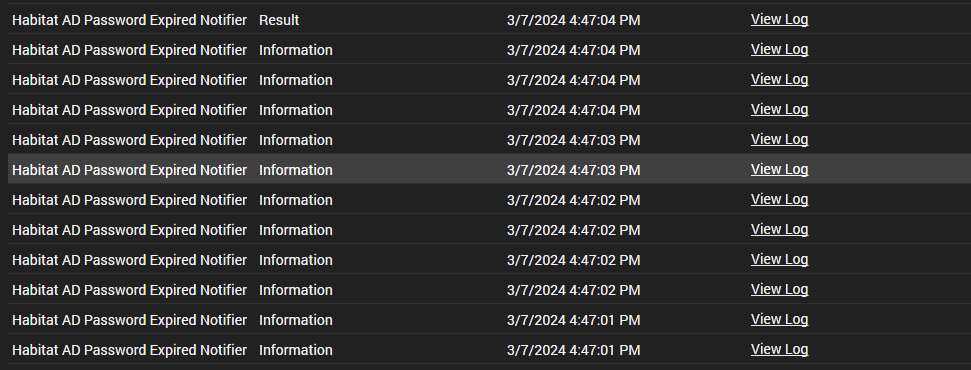
Task: Select the notifier name in the first 4:47:02 row
Action: pyautogui.click(x=129, y=200)
